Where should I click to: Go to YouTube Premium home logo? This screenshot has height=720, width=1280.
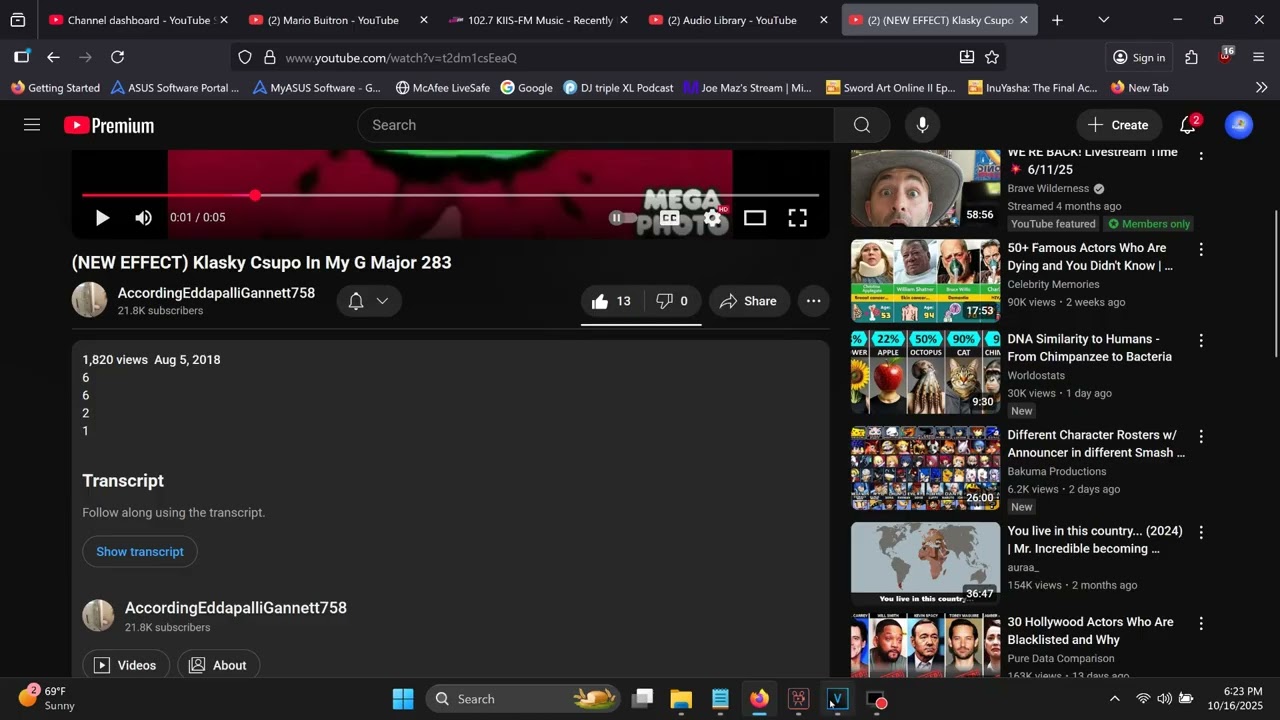(x=109, y=125)
